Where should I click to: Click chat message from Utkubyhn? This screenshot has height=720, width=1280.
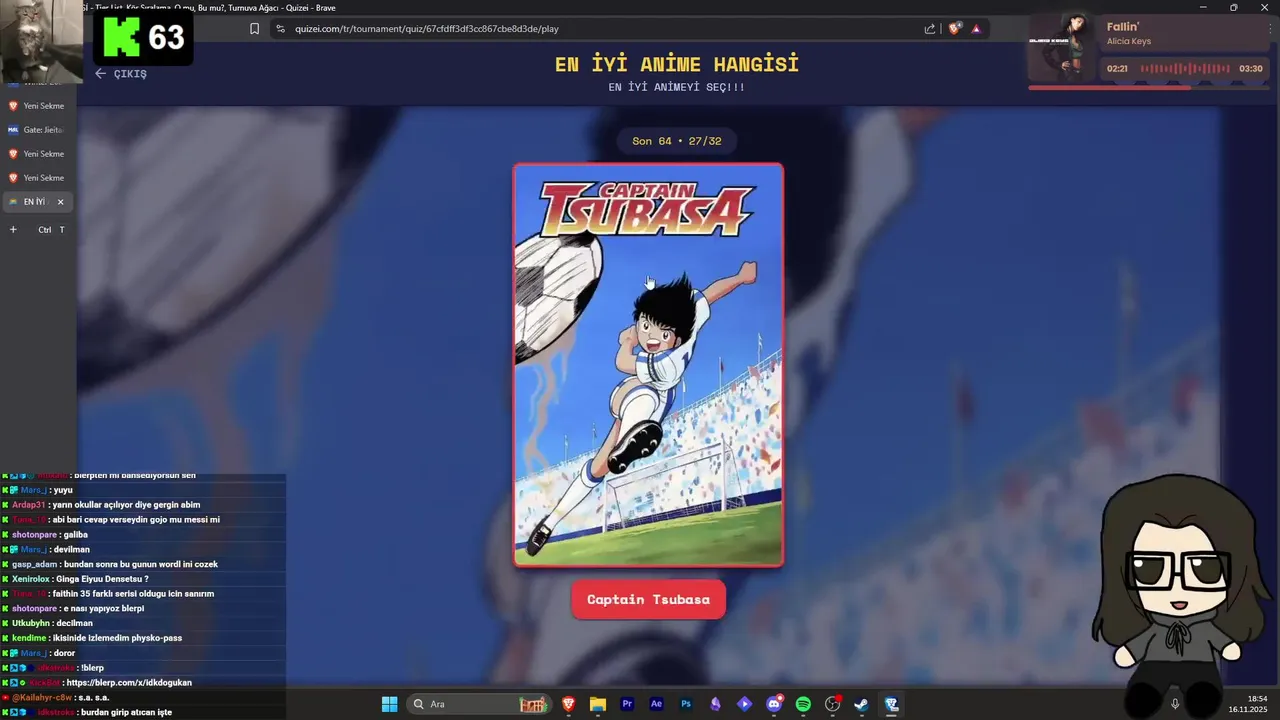[x=52, y=623]
